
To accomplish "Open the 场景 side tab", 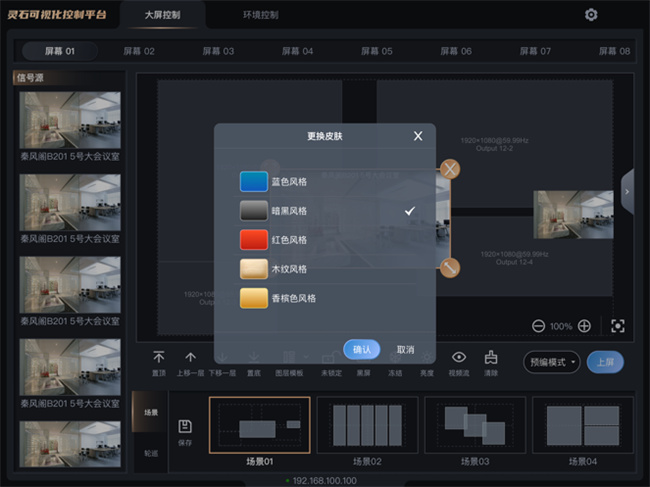I will pos(150,412).
